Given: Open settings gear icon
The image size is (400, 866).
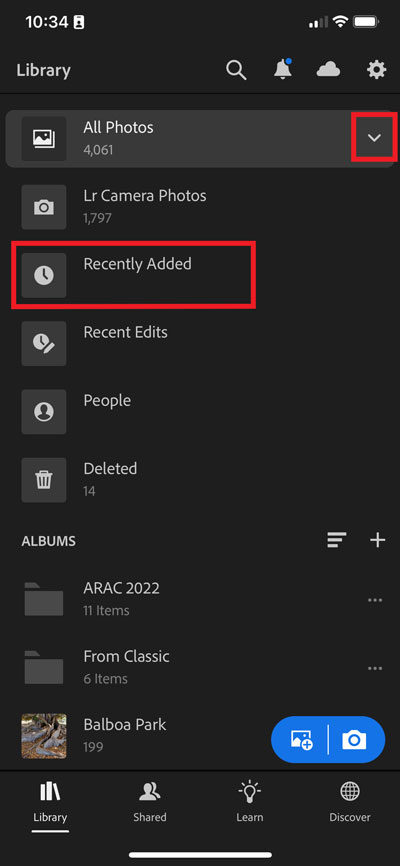Looking at the screenshot, I should (x=377, y=70).
